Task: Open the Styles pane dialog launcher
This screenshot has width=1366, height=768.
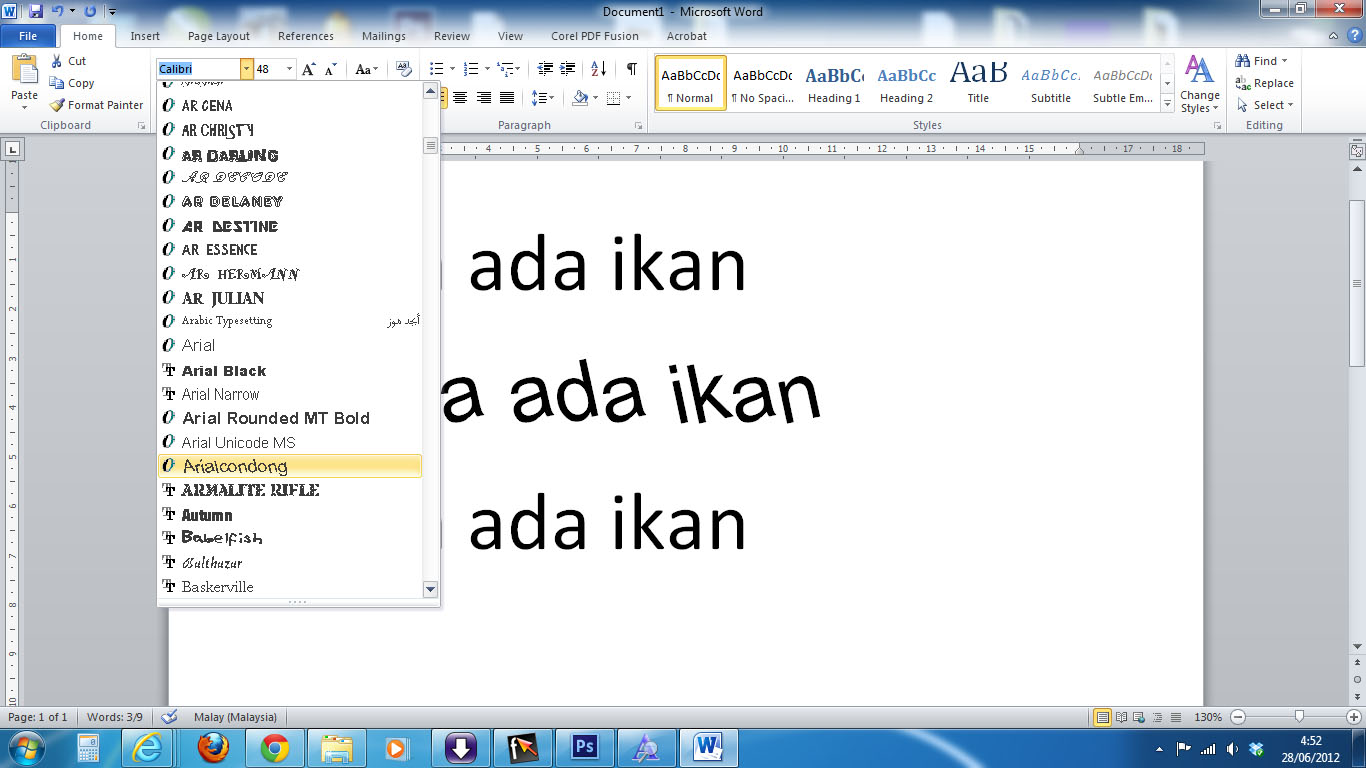Action: (1217, 127)
